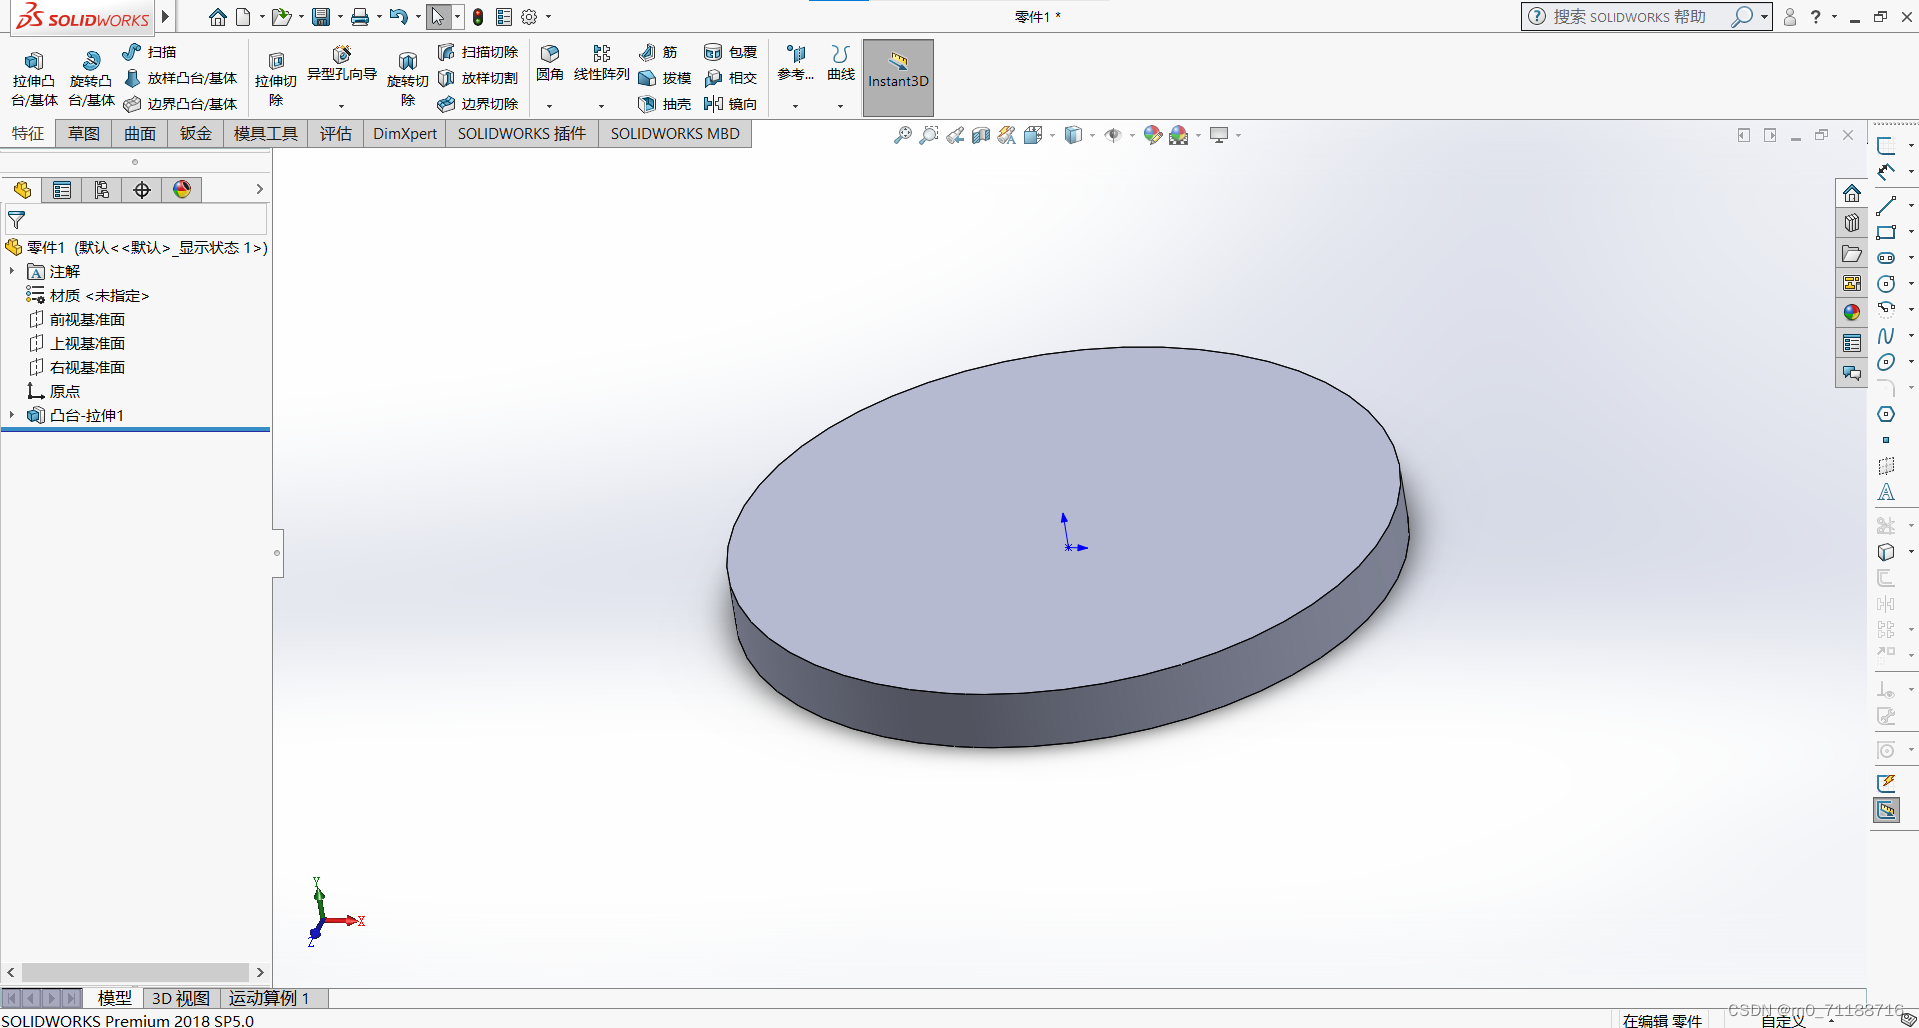Open the Hole Wizard (异型孔向导)
The width and height of the screenshot is (1919, 1028).
(342, 64)
